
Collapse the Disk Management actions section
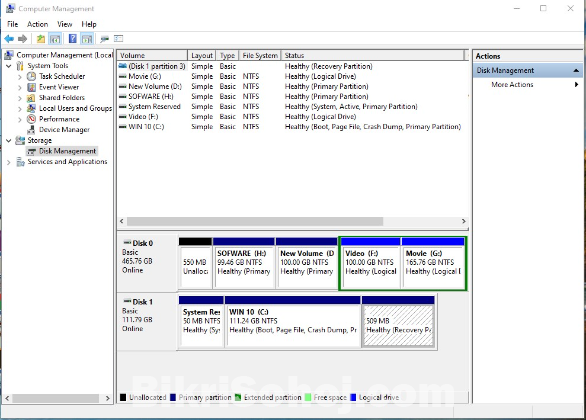click(x=576, y=70)
